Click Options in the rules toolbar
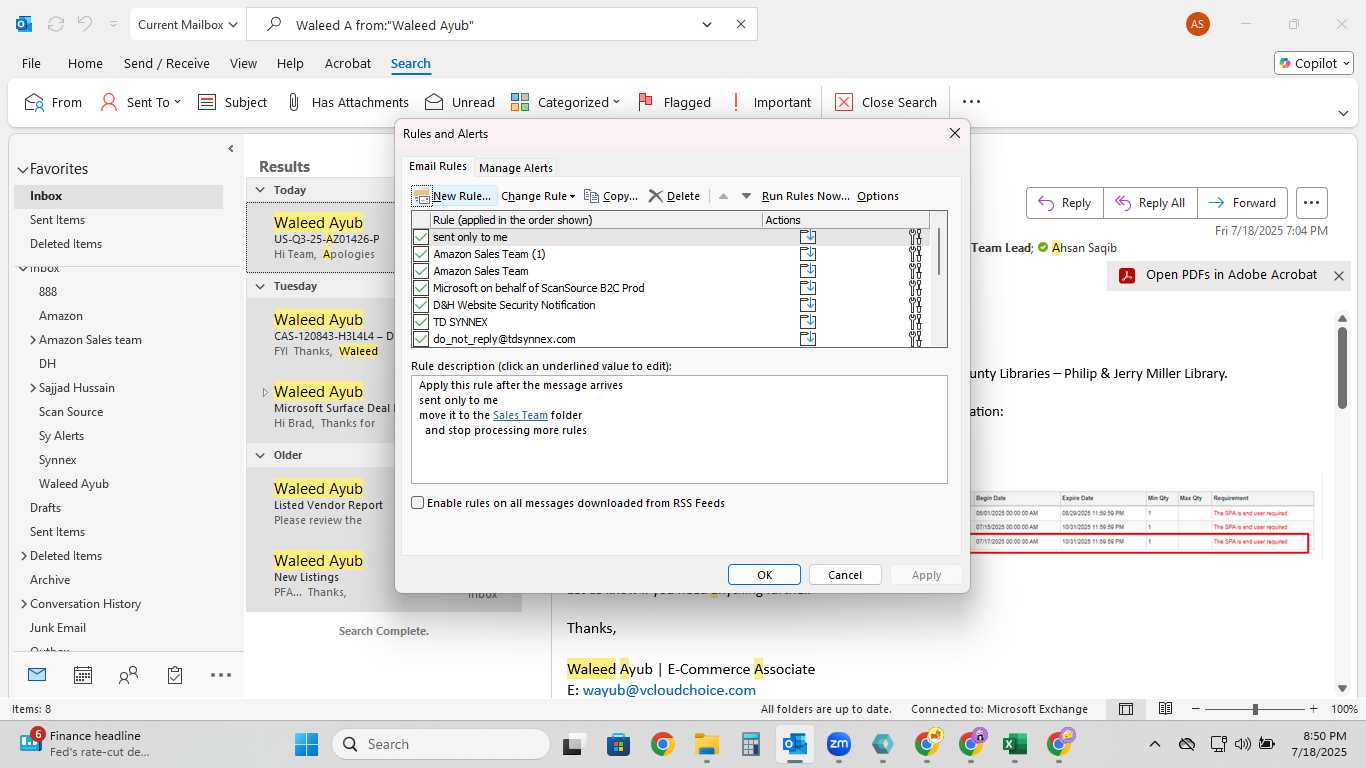Screen dimensions: 1366x768 (x=878, y=196)
